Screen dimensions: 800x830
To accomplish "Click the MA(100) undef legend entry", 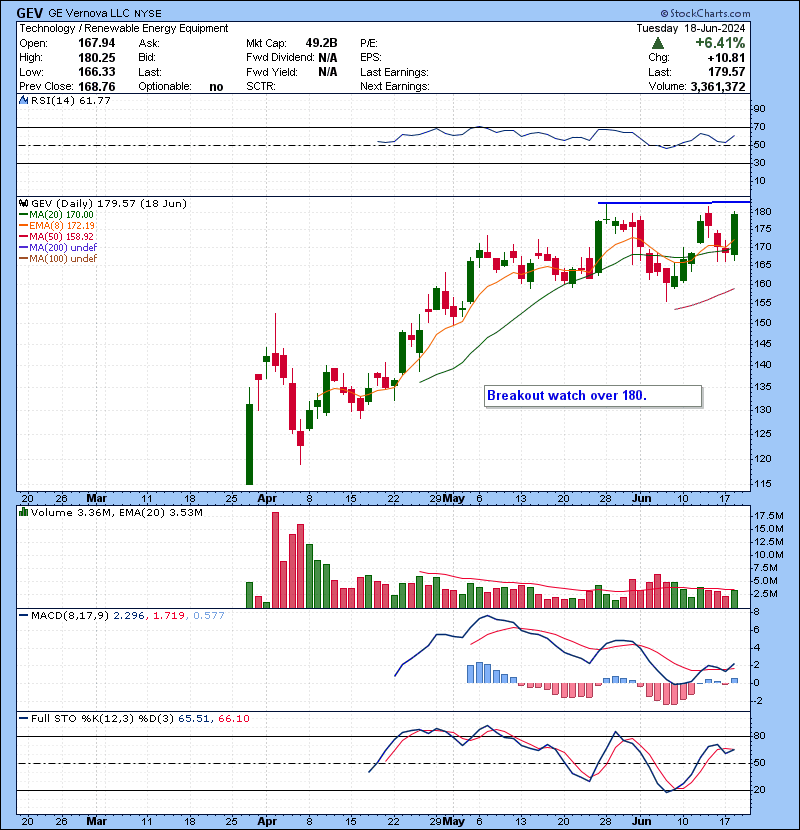I will pos(58,259).
